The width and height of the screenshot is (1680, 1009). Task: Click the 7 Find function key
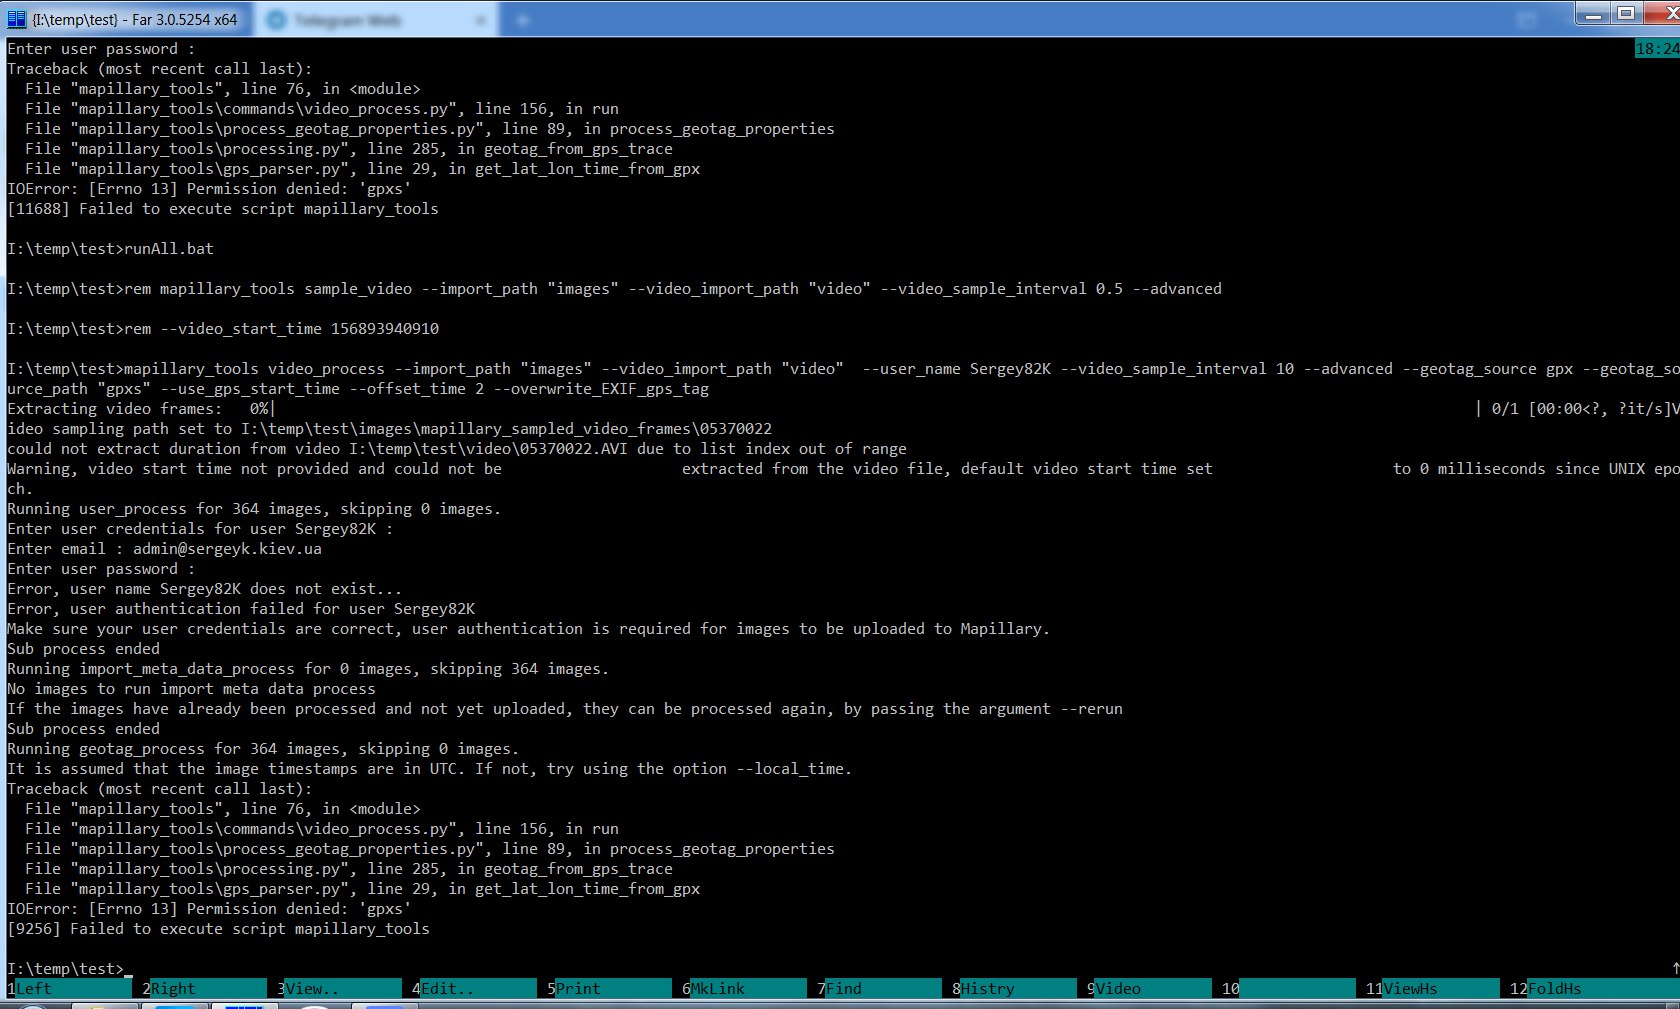(x=879, y=988)
